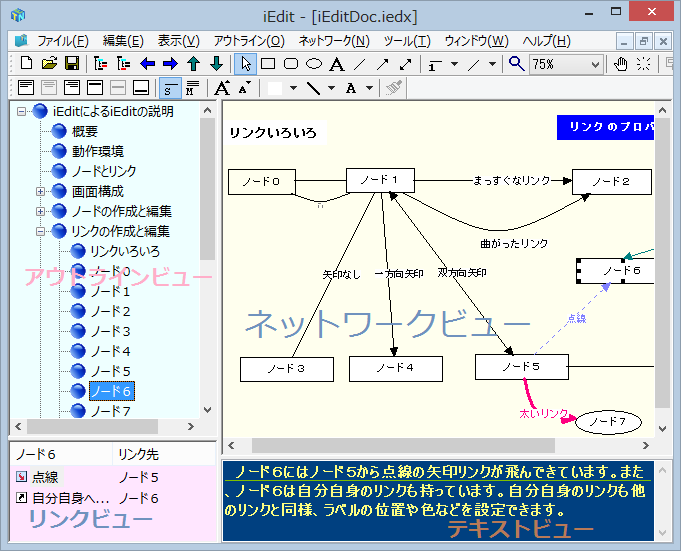Select the 点線 link row in link view
The height and width of the screenshot is (551, 681).
(x=112, y=477)
